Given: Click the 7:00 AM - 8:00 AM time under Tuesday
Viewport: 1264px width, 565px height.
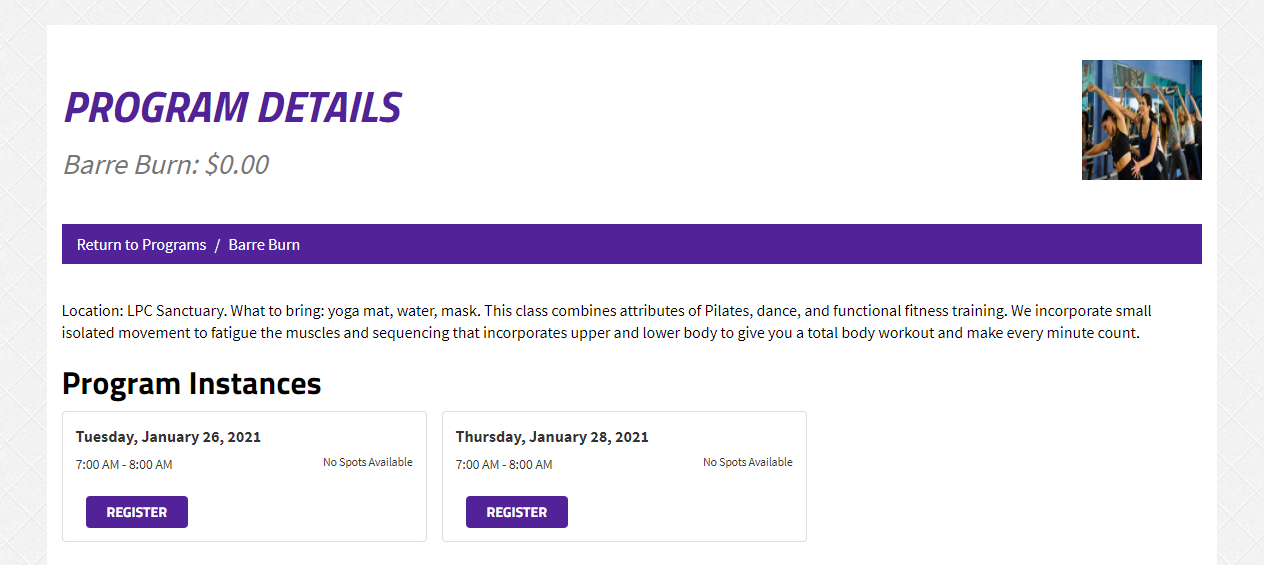Looking at the screenshot, I should point(124,465).
